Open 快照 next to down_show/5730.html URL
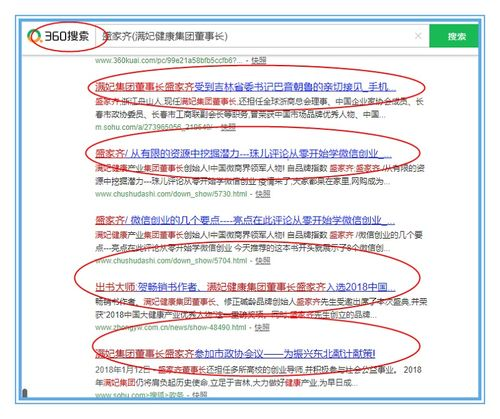Image resolution: width=500 pixels, height=419 pixels. 263,194
